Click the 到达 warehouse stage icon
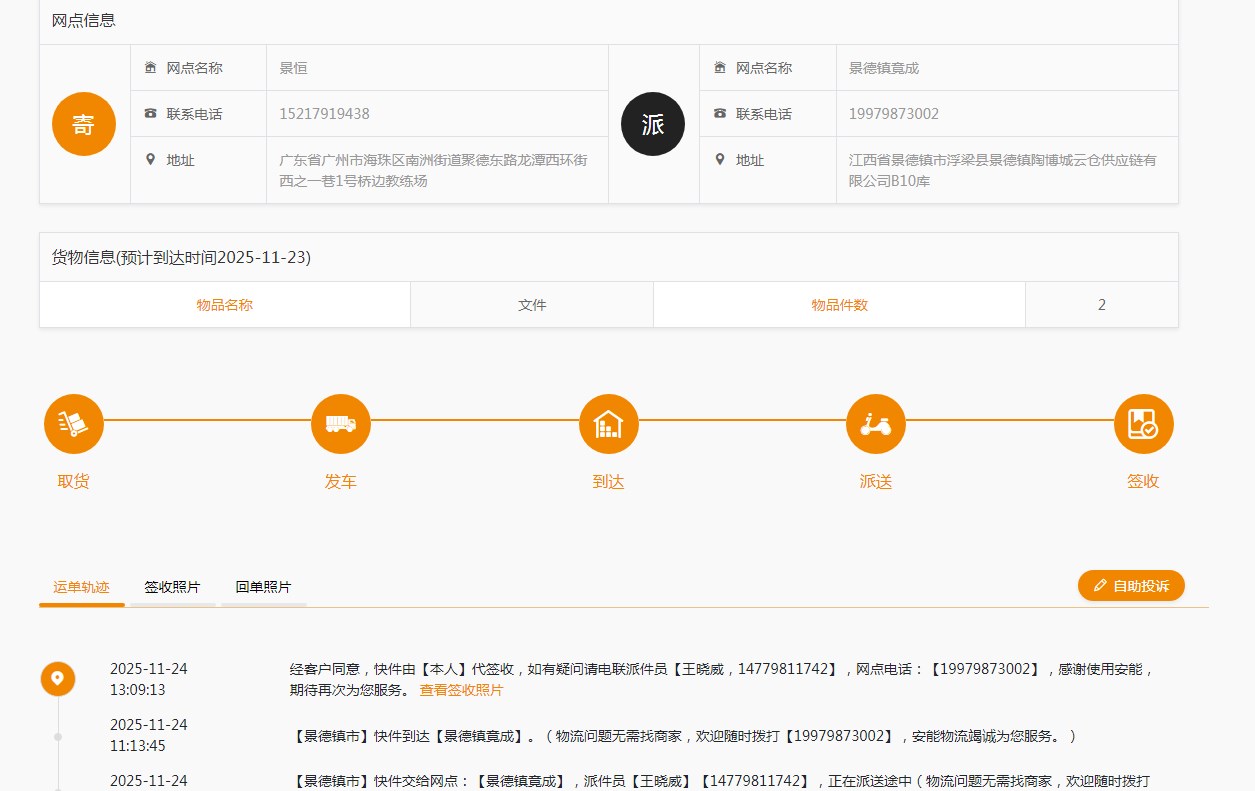 pyautogui.click(x=608, y=424)
